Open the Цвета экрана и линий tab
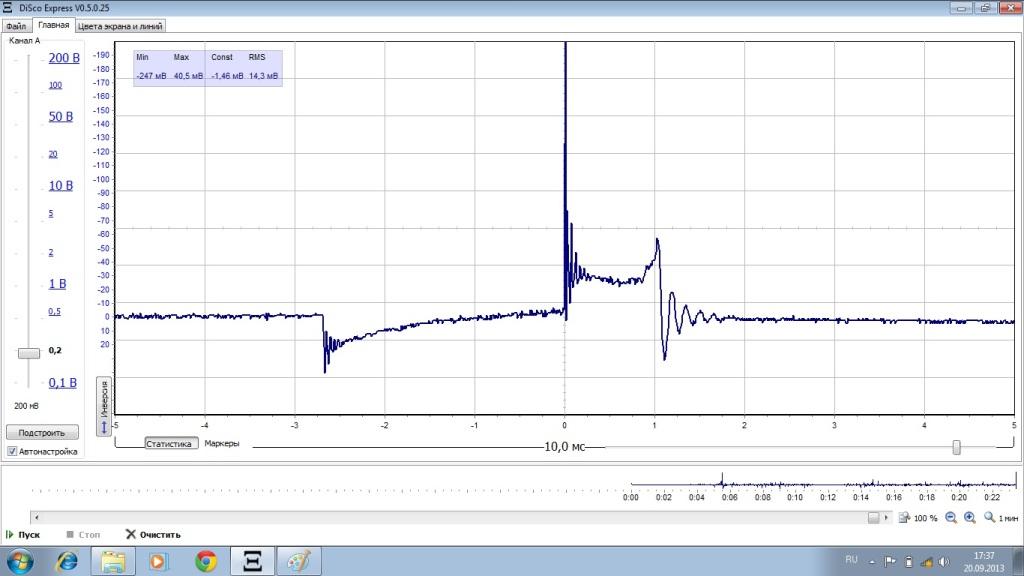 coord(120,26)
